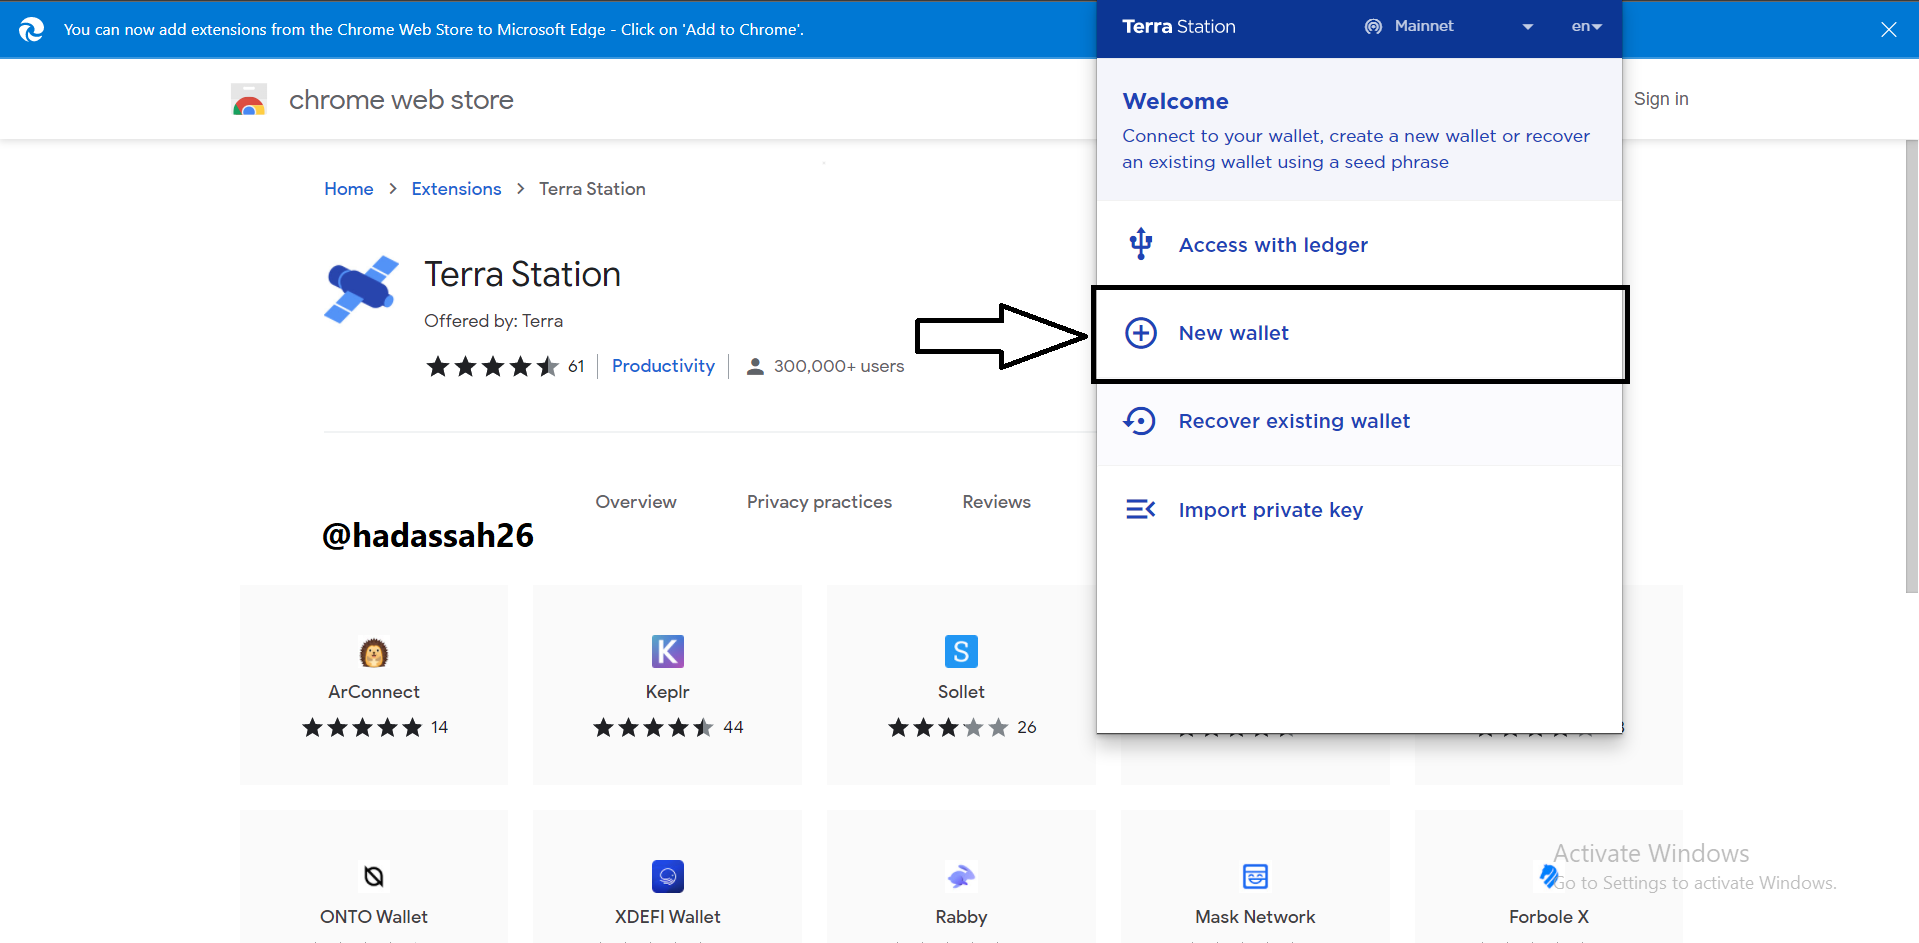Image resolution: width=1919 pixels, height=943 pixels.
Task: Click the Welcome heading in popup
Action: [x=1176, y=101]
